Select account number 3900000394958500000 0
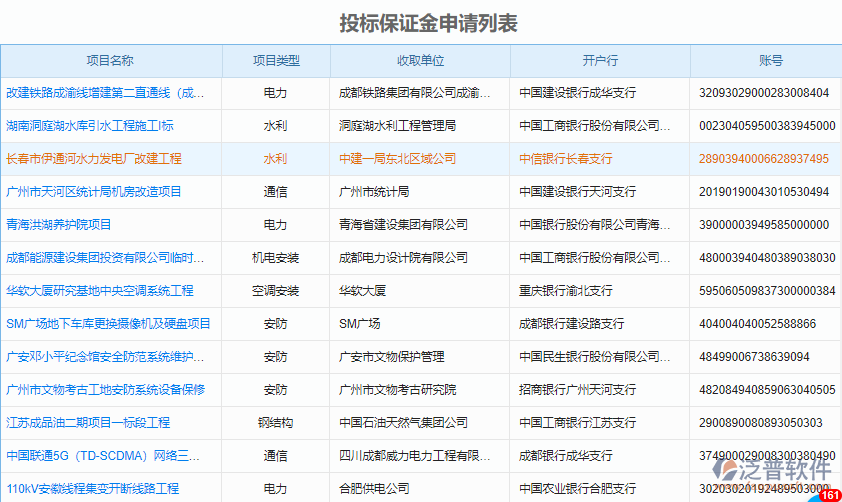Image resolution: width=842 pixels, height=502 pixels. click(764, 224)
